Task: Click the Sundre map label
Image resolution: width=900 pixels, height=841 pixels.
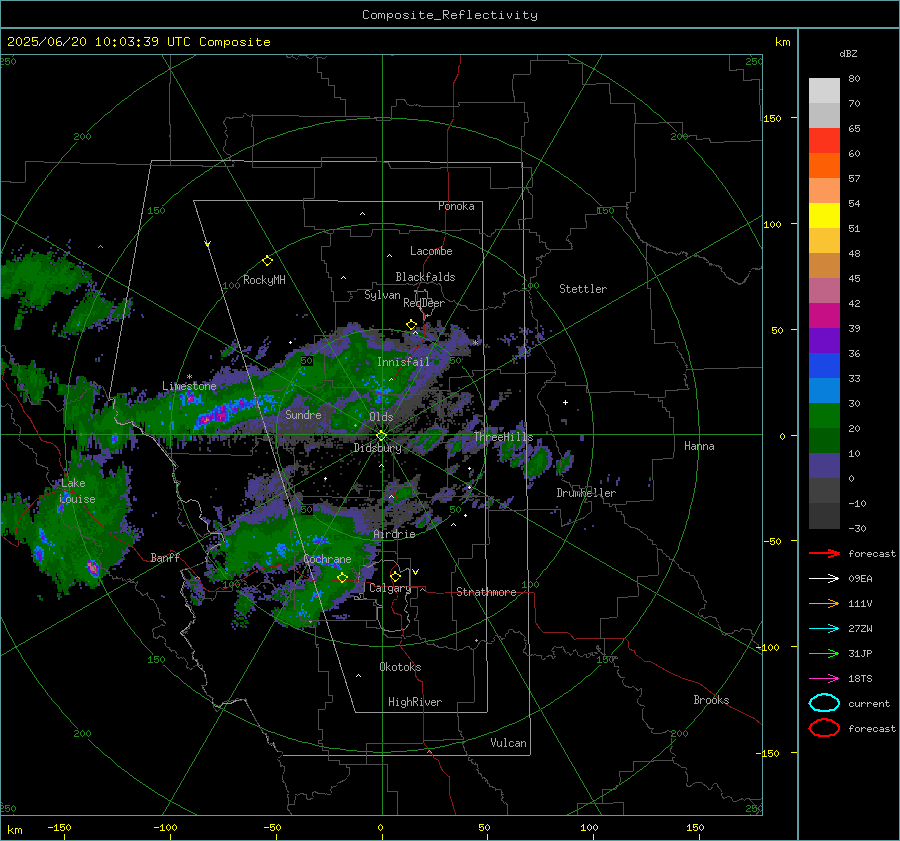Action: pyautogui.click(x=303, y=415)
